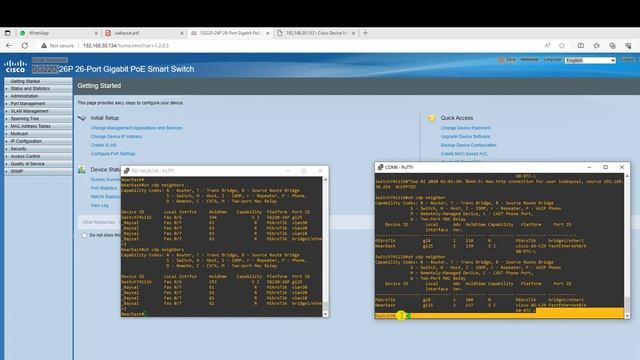Open the Language dropdown set to English

590,60
